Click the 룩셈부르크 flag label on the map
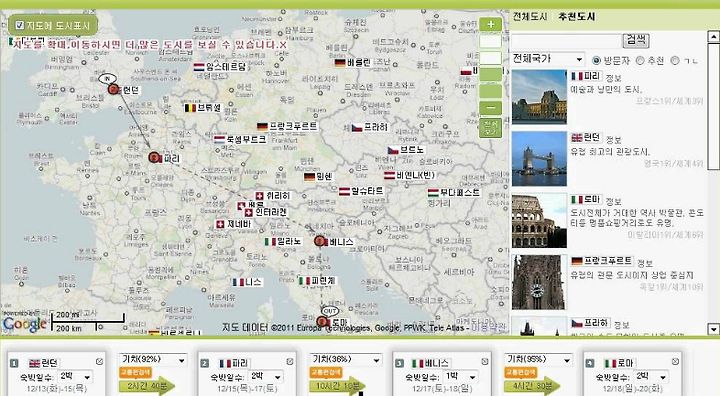Screen dimensions: 720x396 coord(240,139)
